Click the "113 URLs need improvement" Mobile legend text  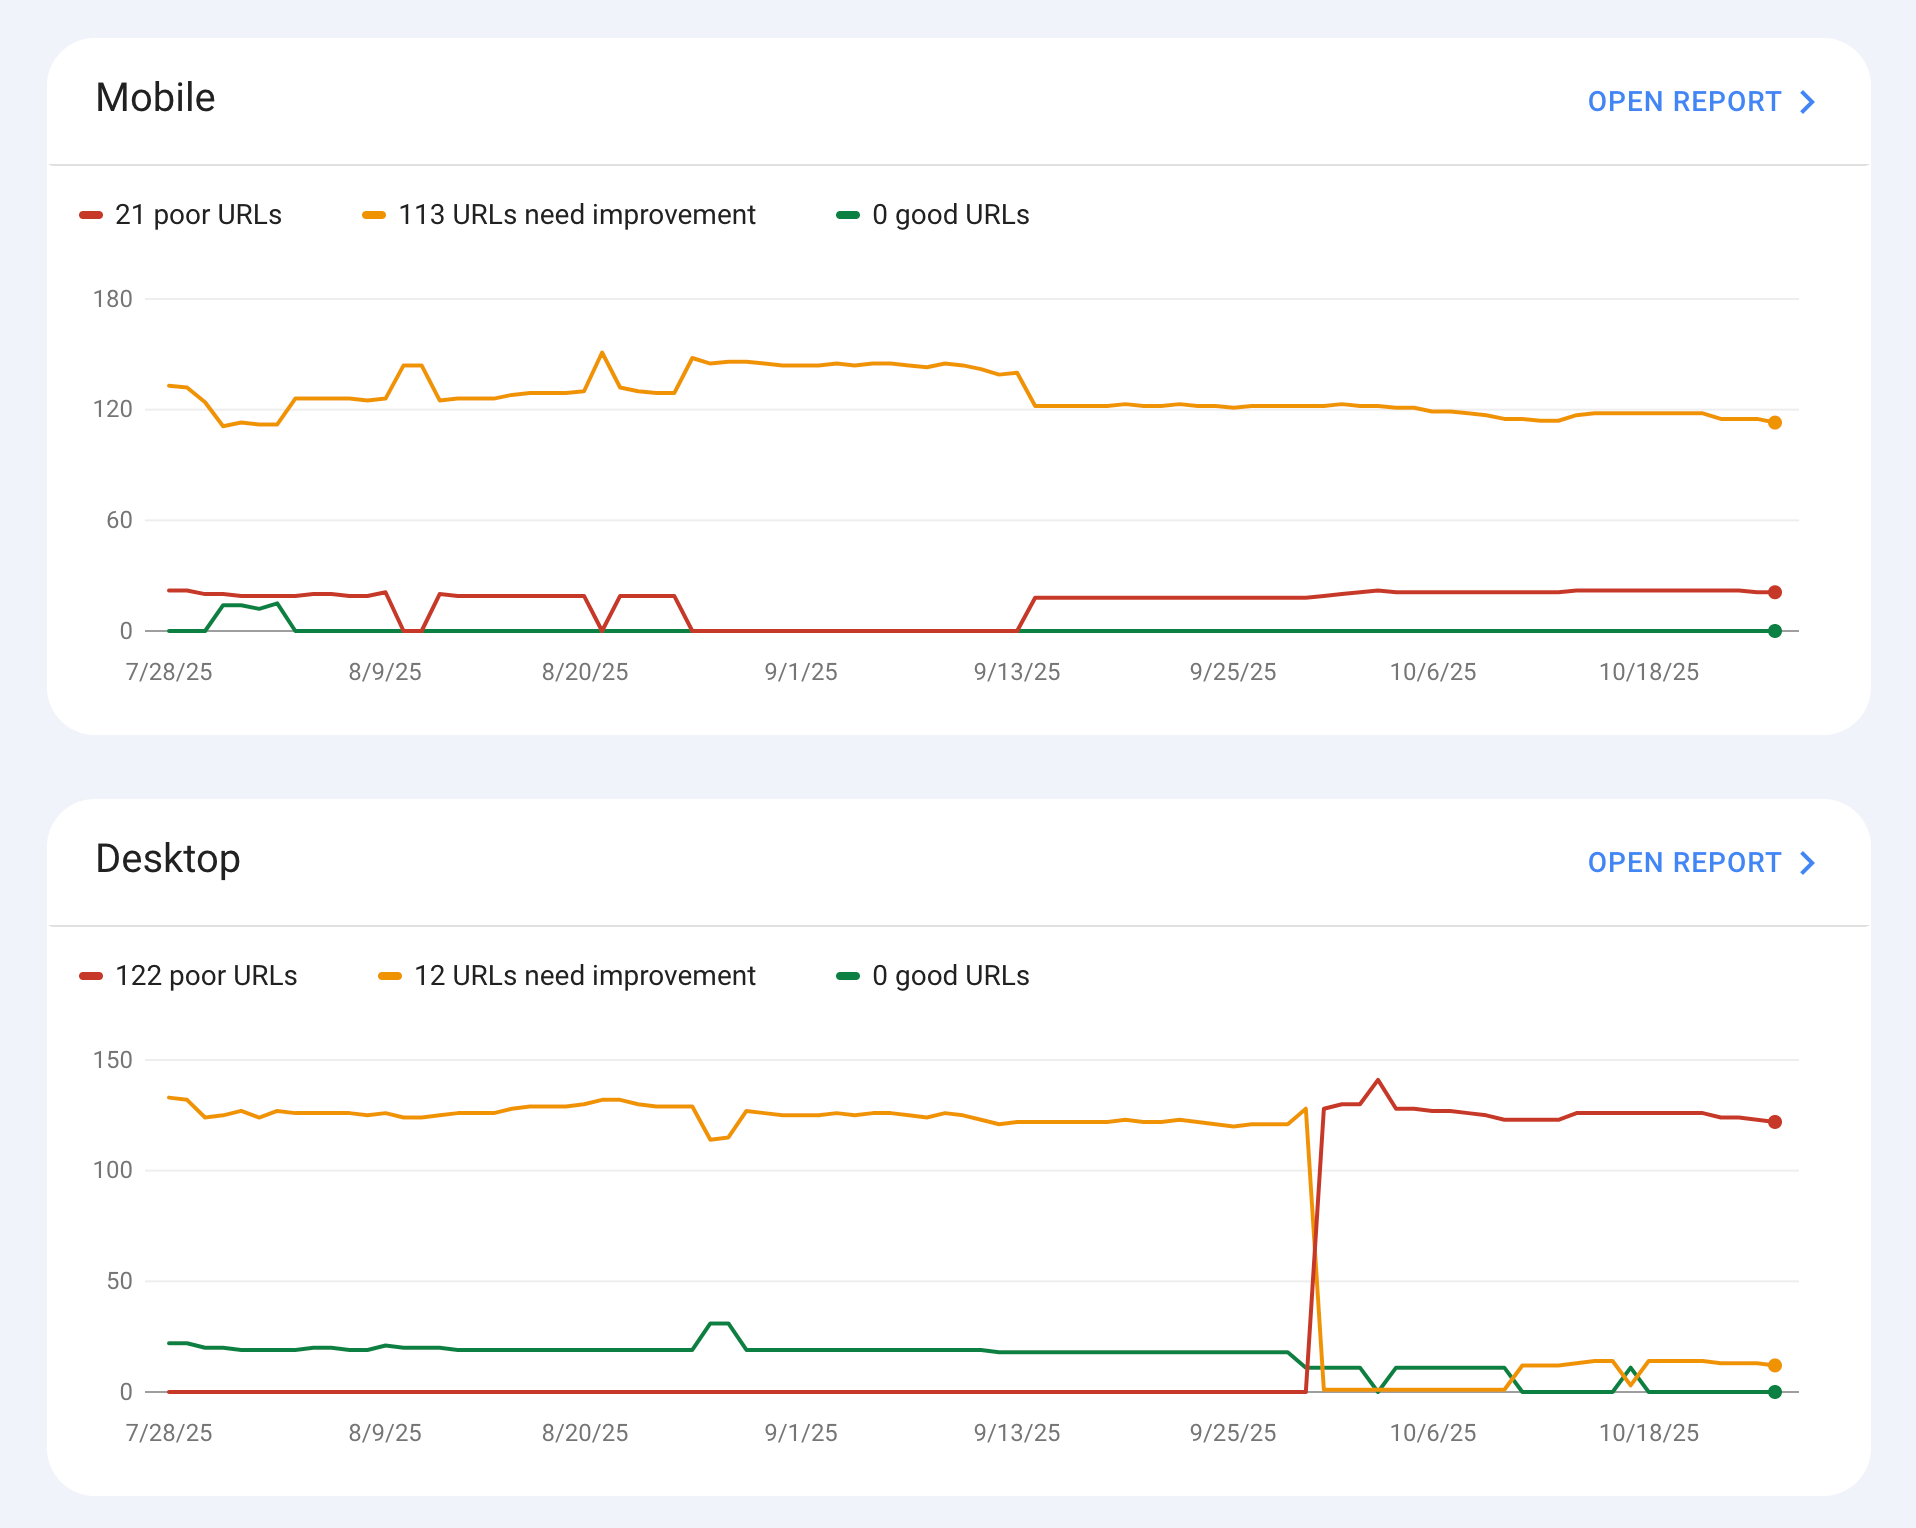pos(577,215)
